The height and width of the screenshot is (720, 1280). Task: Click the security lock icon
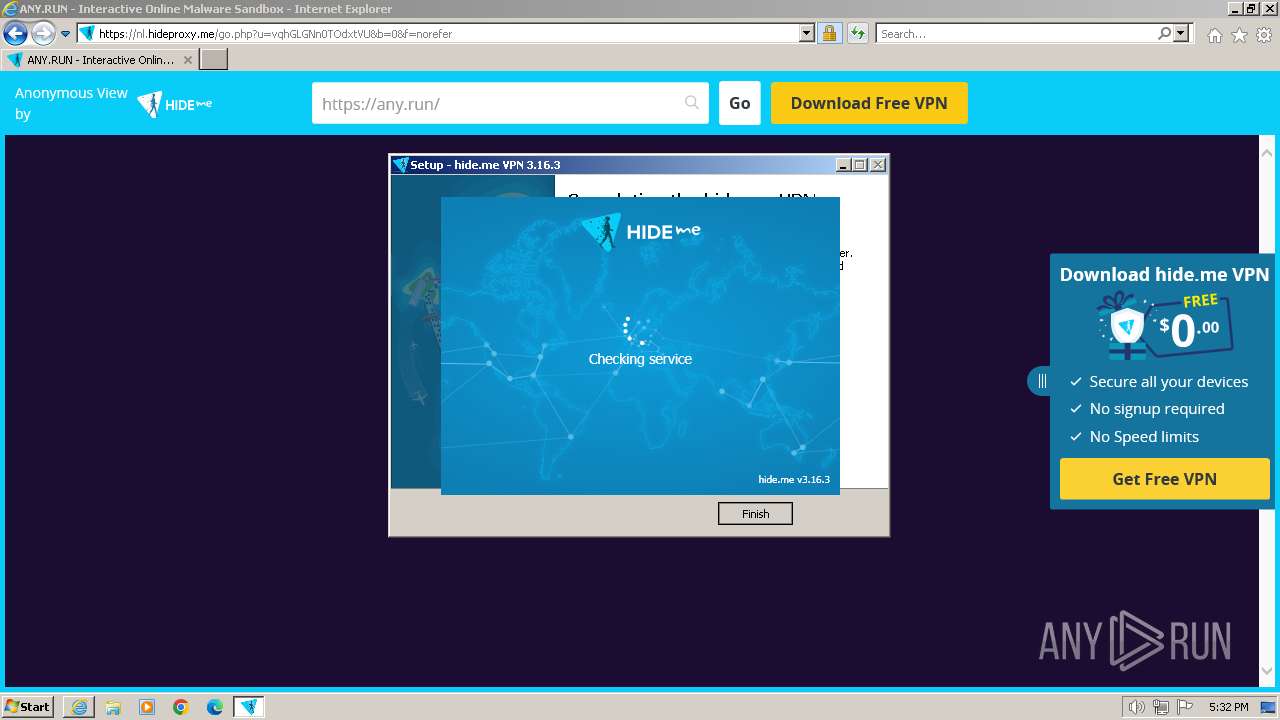(829, 34)
